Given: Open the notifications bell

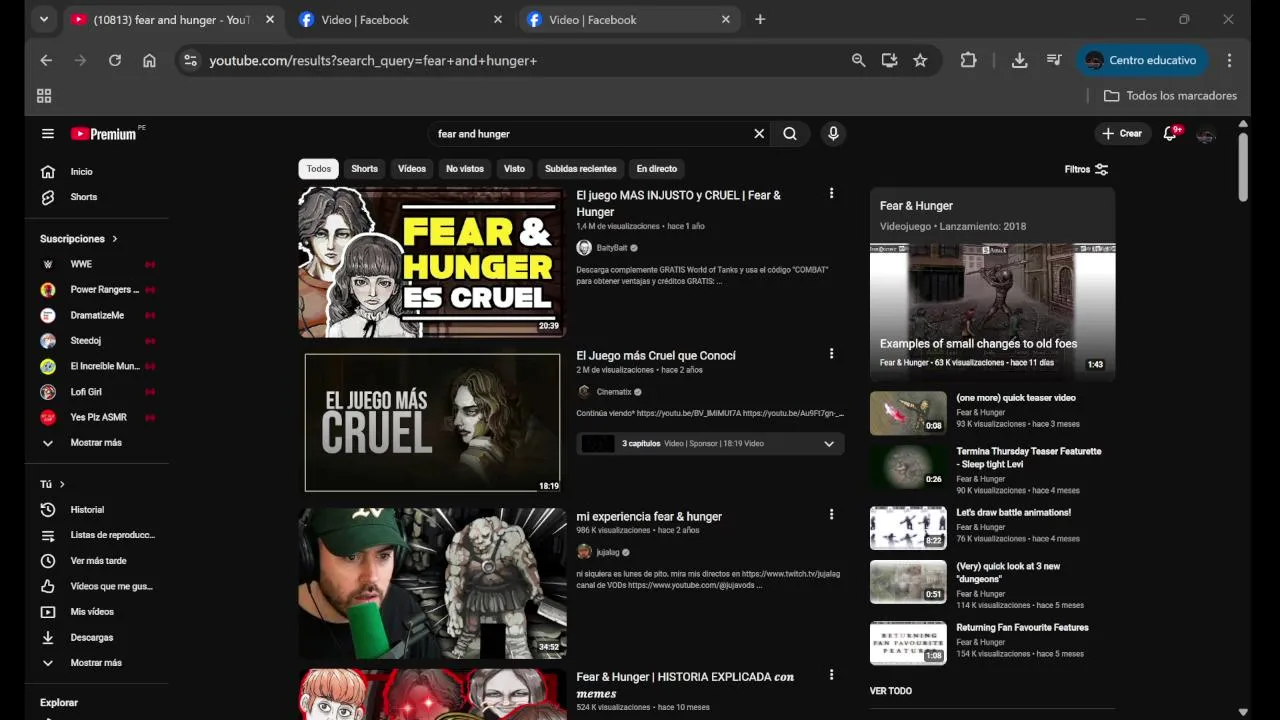Looking at the screenshot, I should 1169,133.
